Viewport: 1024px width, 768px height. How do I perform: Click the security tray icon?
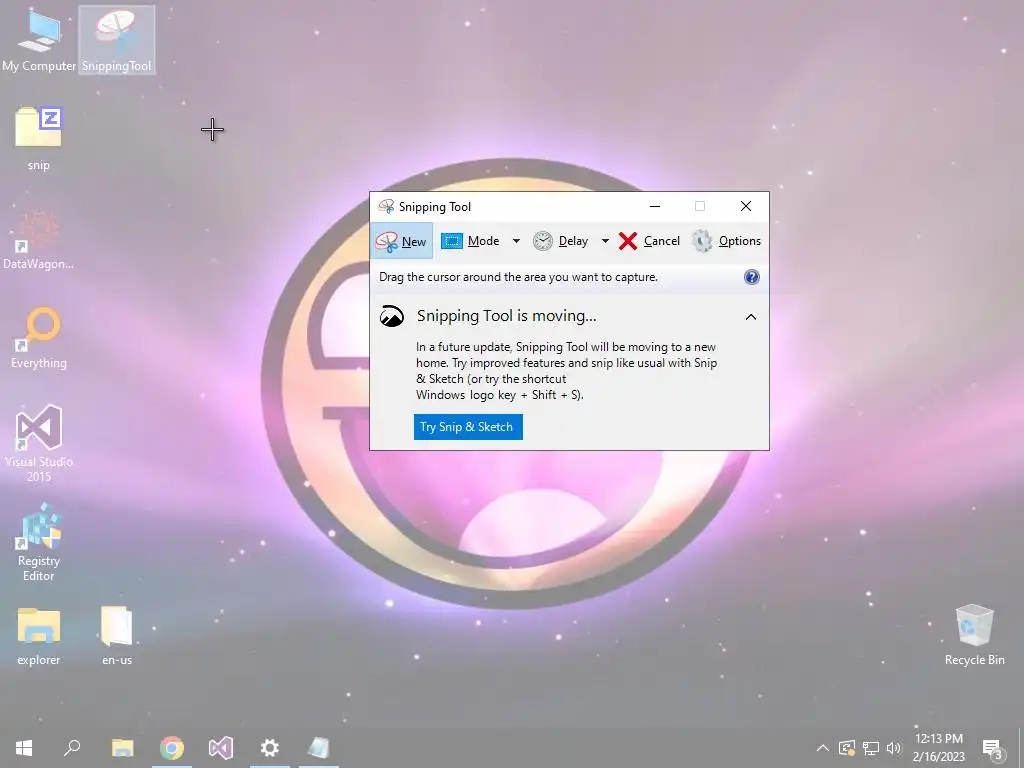click(x=846, y=748)
